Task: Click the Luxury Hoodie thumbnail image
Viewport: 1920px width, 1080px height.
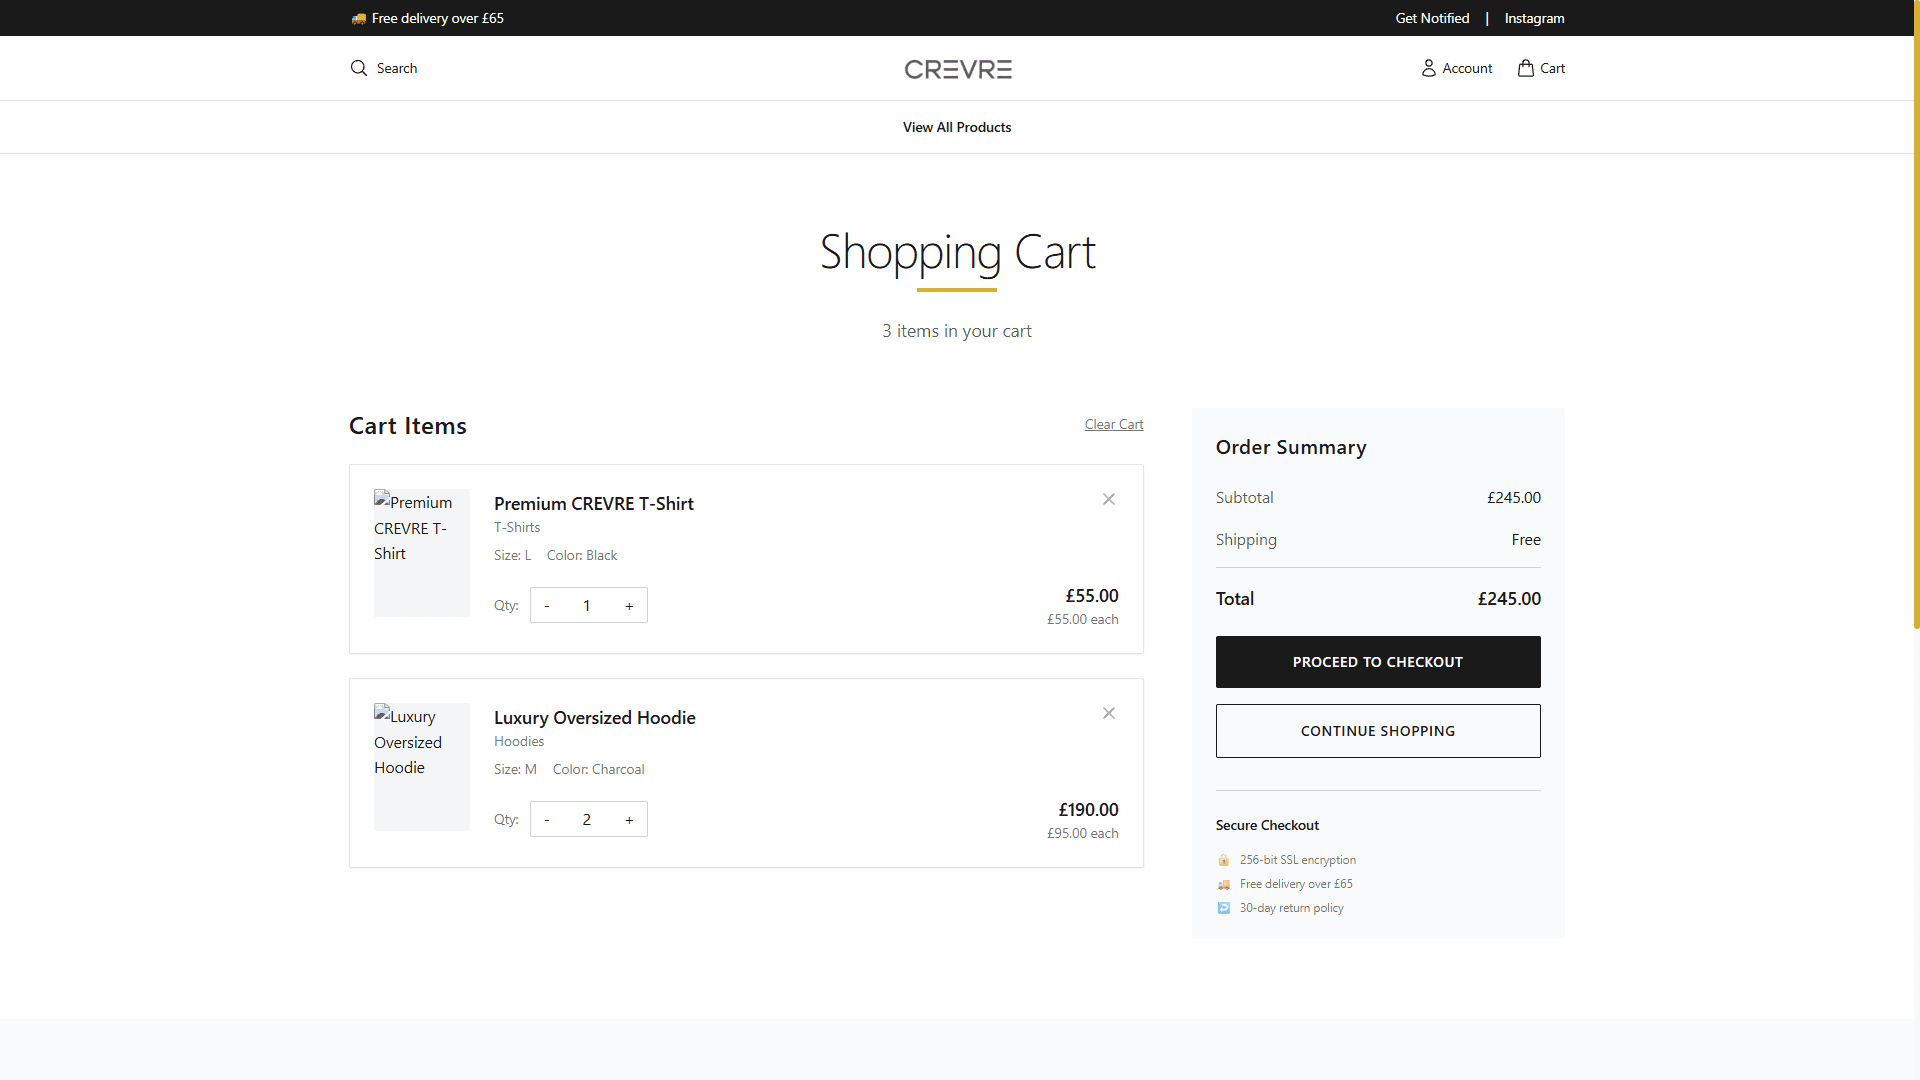Action: point(421,767)
